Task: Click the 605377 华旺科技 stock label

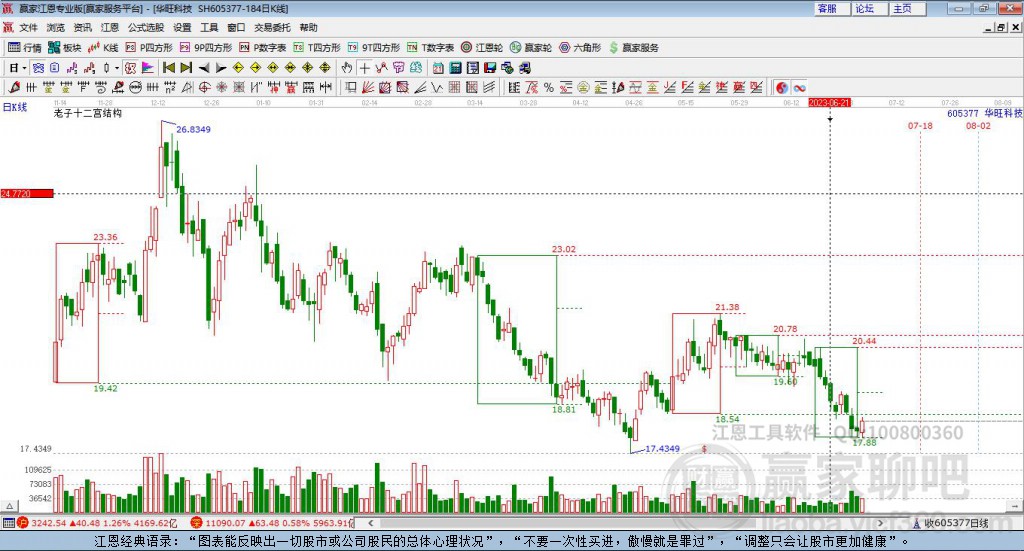Action: pos(985,114)
